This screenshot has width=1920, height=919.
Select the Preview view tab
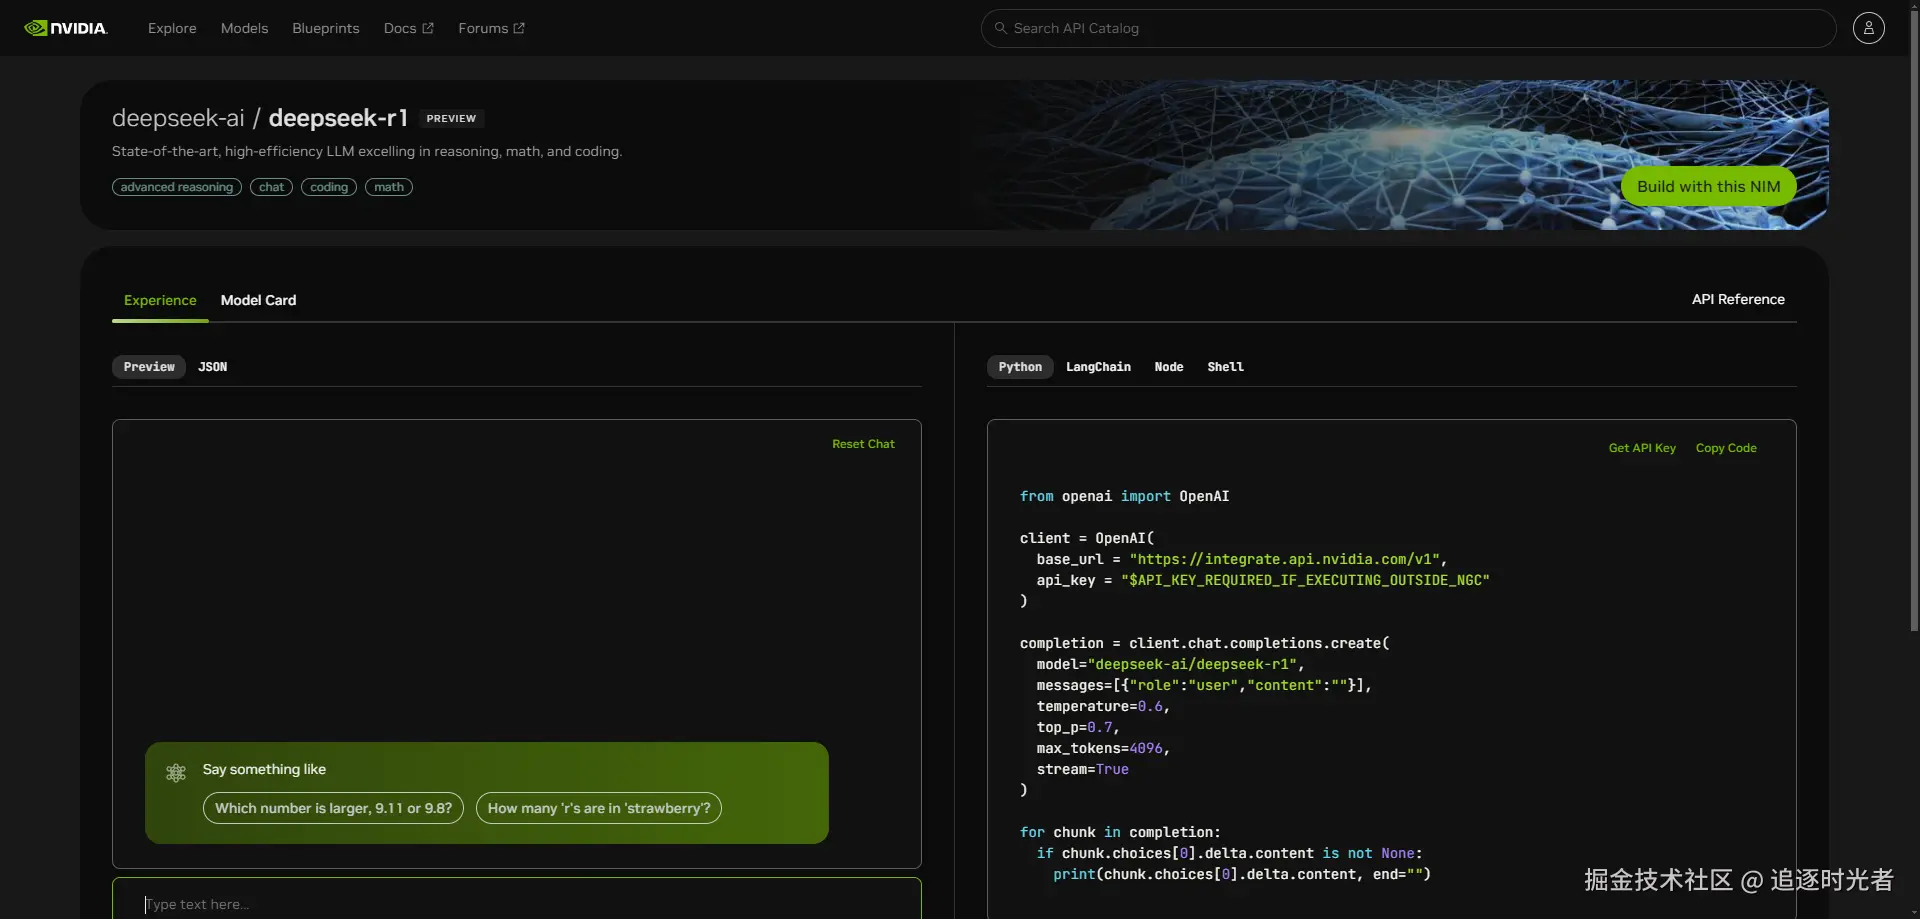[149, 367]
